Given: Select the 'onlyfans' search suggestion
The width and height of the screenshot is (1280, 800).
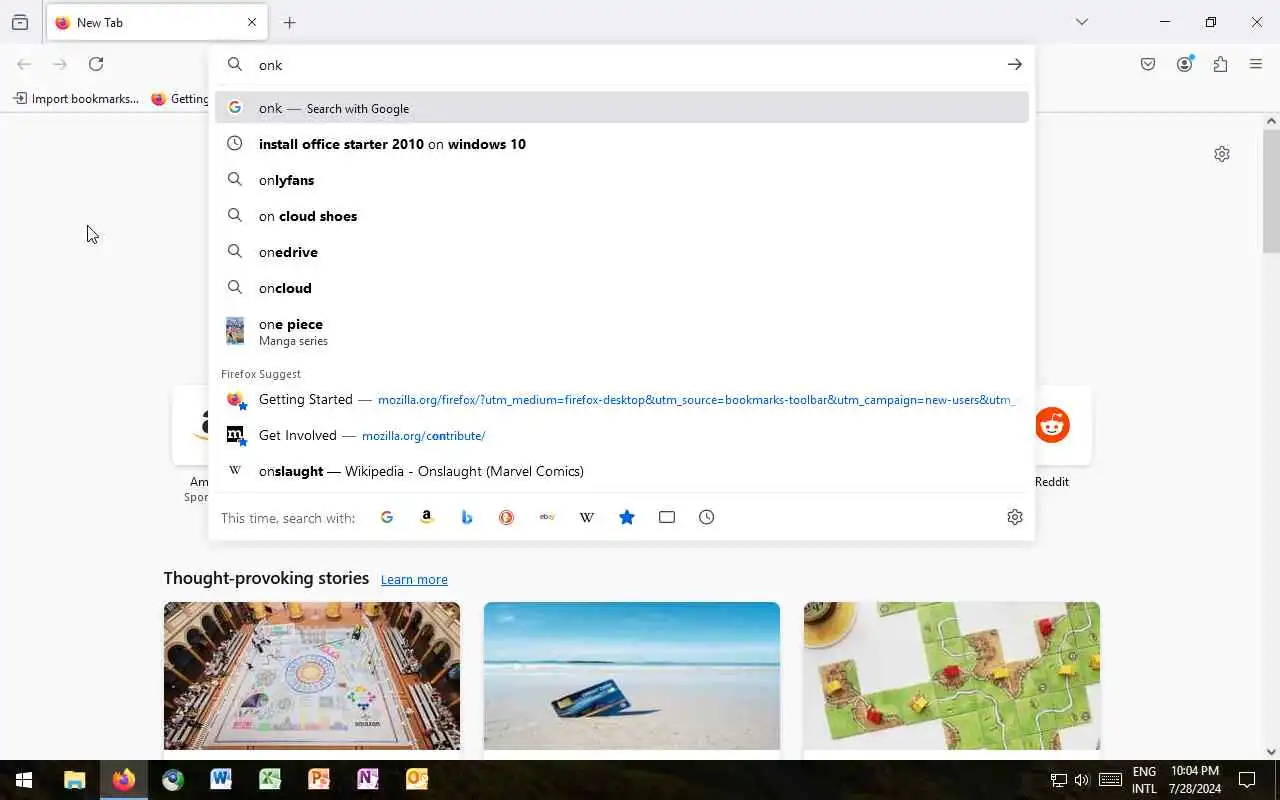Looking at the screenshot, I should coord(622,180).
